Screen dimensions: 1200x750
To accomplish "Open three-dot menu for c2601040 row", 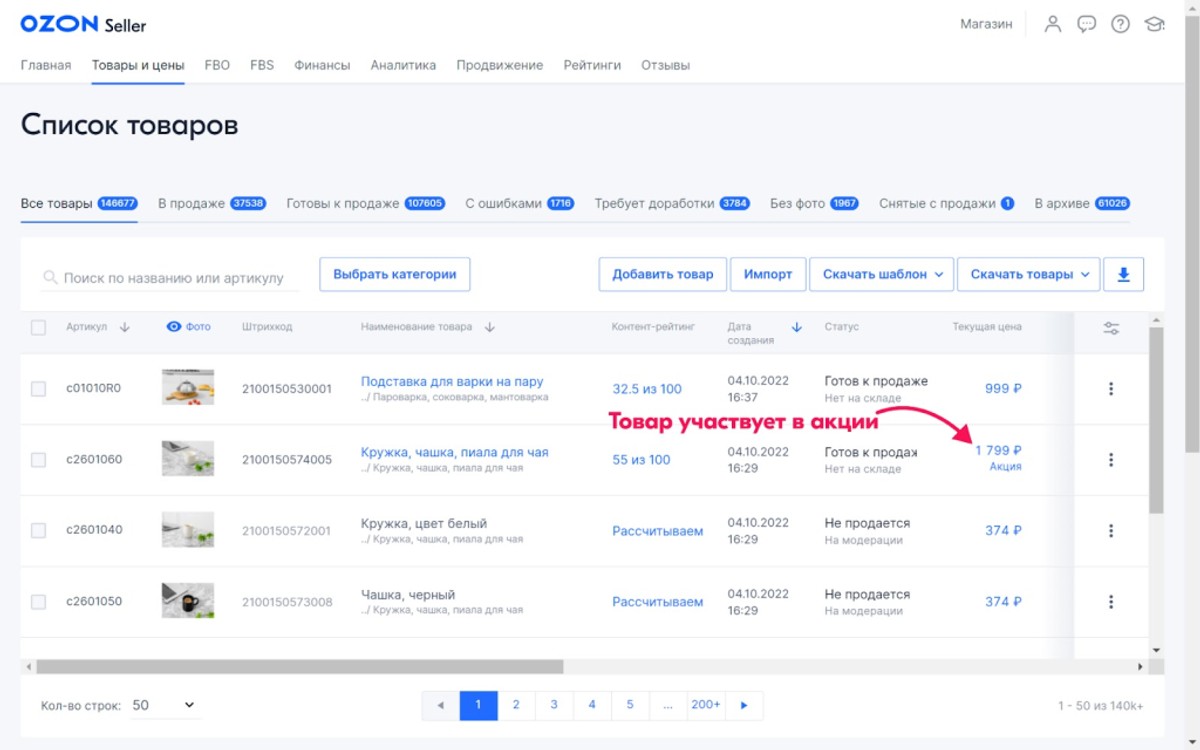I will coord(1111,531).
